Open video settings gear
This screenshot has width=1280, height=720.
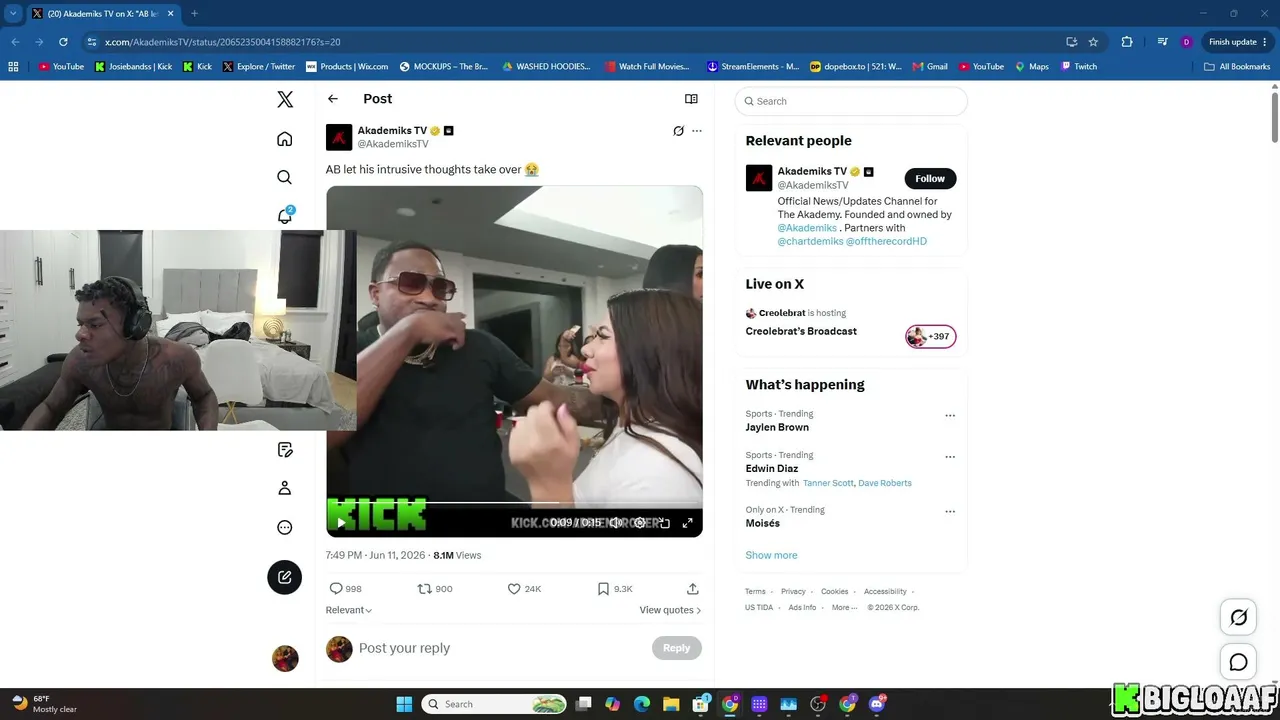coord(640,522)
